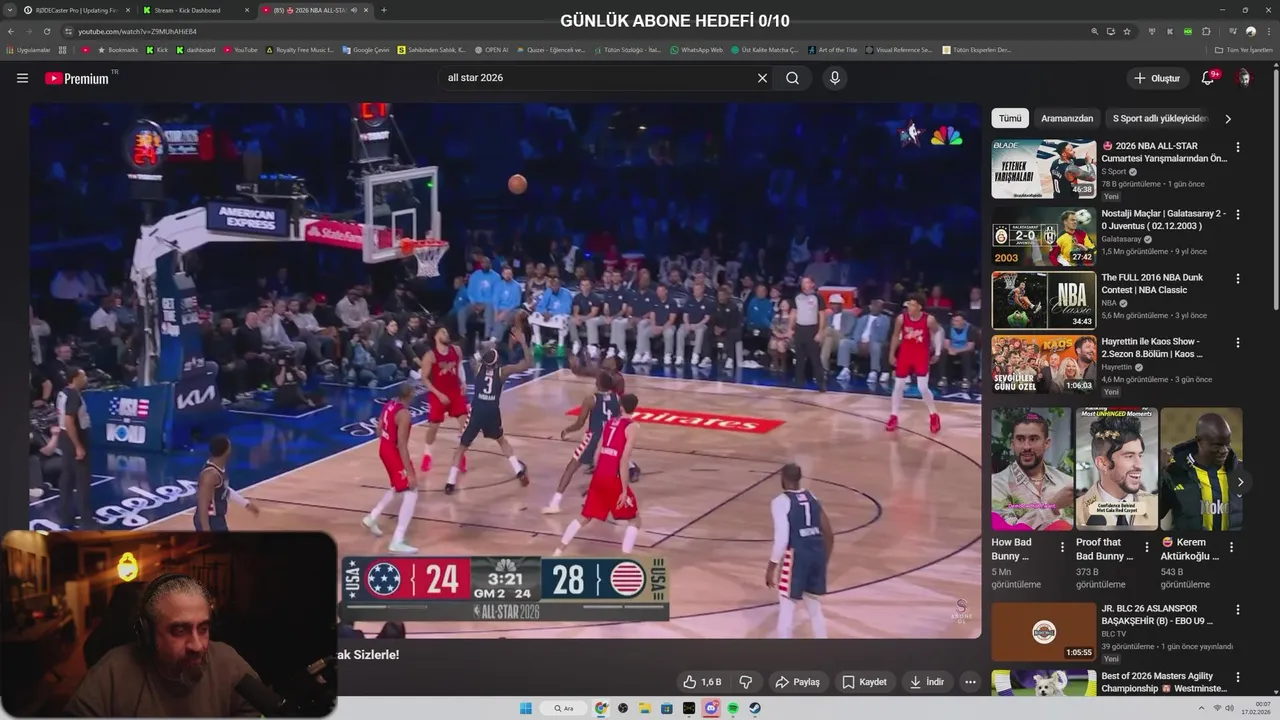
Task: Open options for How Bad Bunny short
Action: (1062, 548)
